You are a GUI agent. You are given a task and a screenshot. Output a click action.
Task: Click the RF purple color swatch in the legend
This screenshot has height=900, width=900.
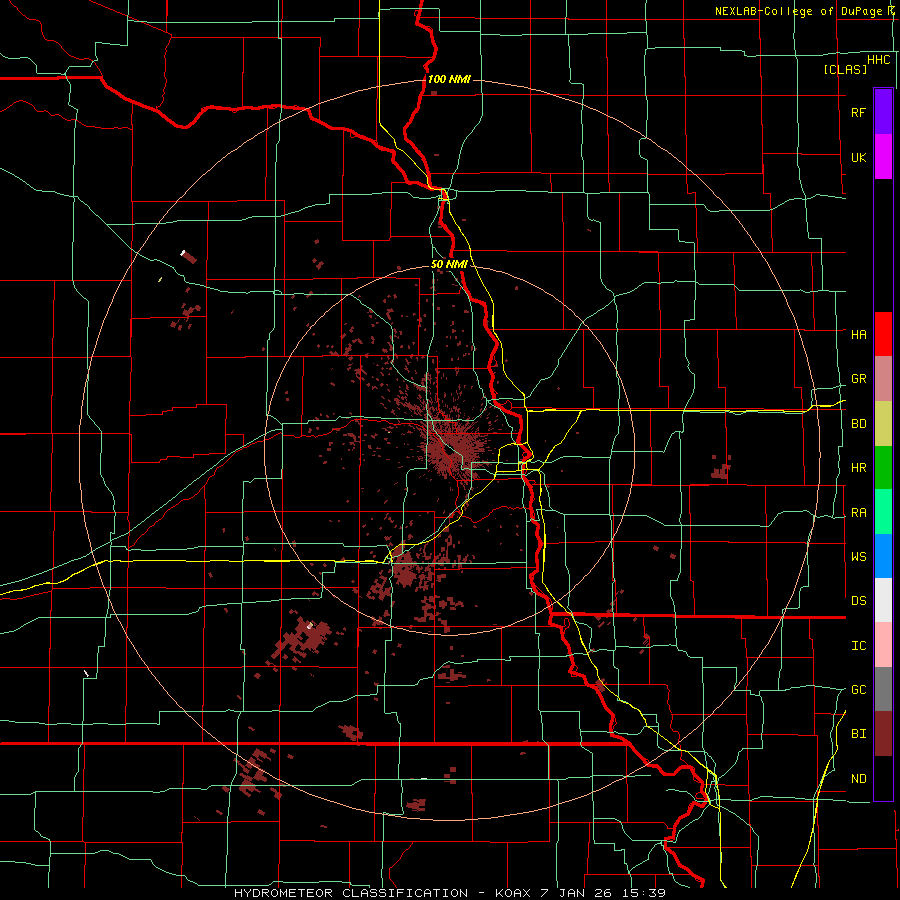[883, 112]
